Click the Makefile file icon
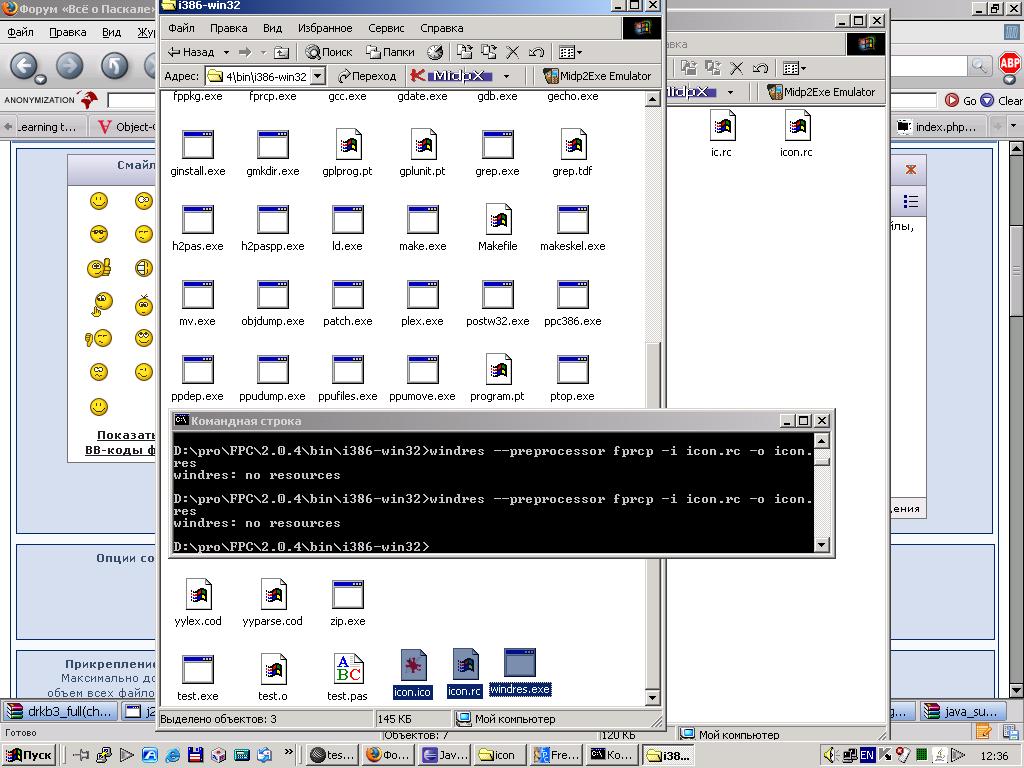This screenshot has height=768, width=1024. 497,220
